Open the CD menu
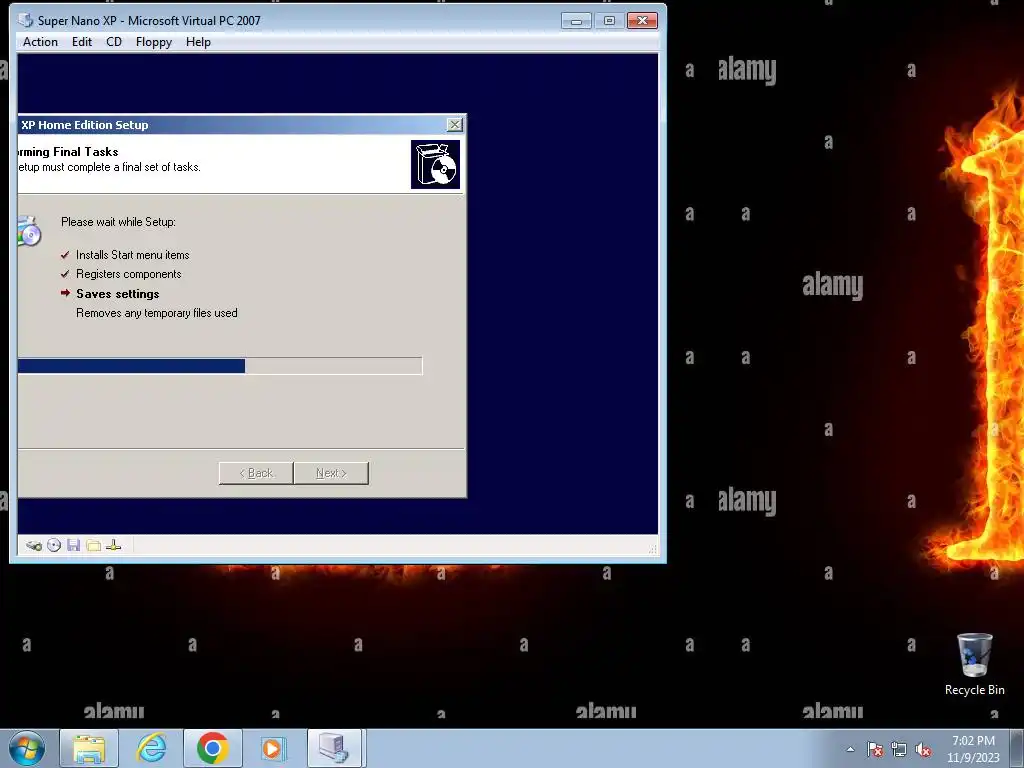This screenshot has width=1024, height=768. pos(114,42)
